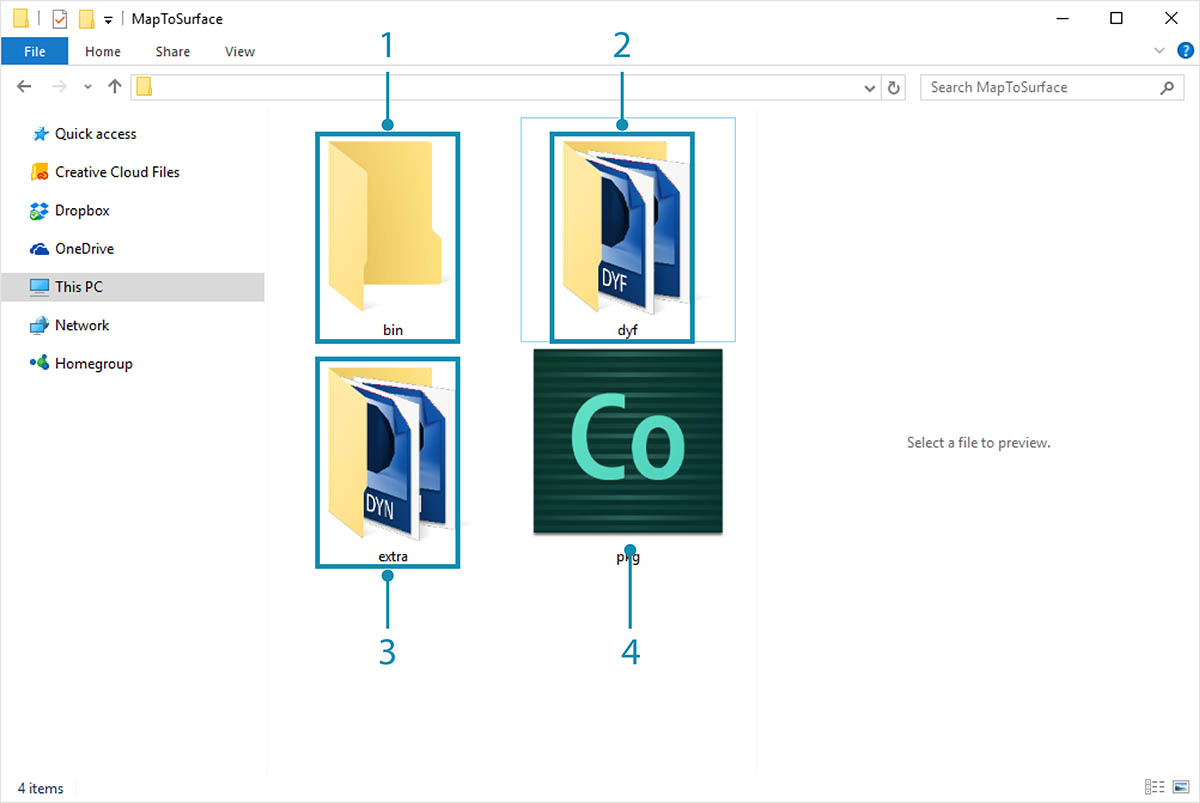Select the extra folder
Screen dimensions: 1200x803
coord(387,460)
